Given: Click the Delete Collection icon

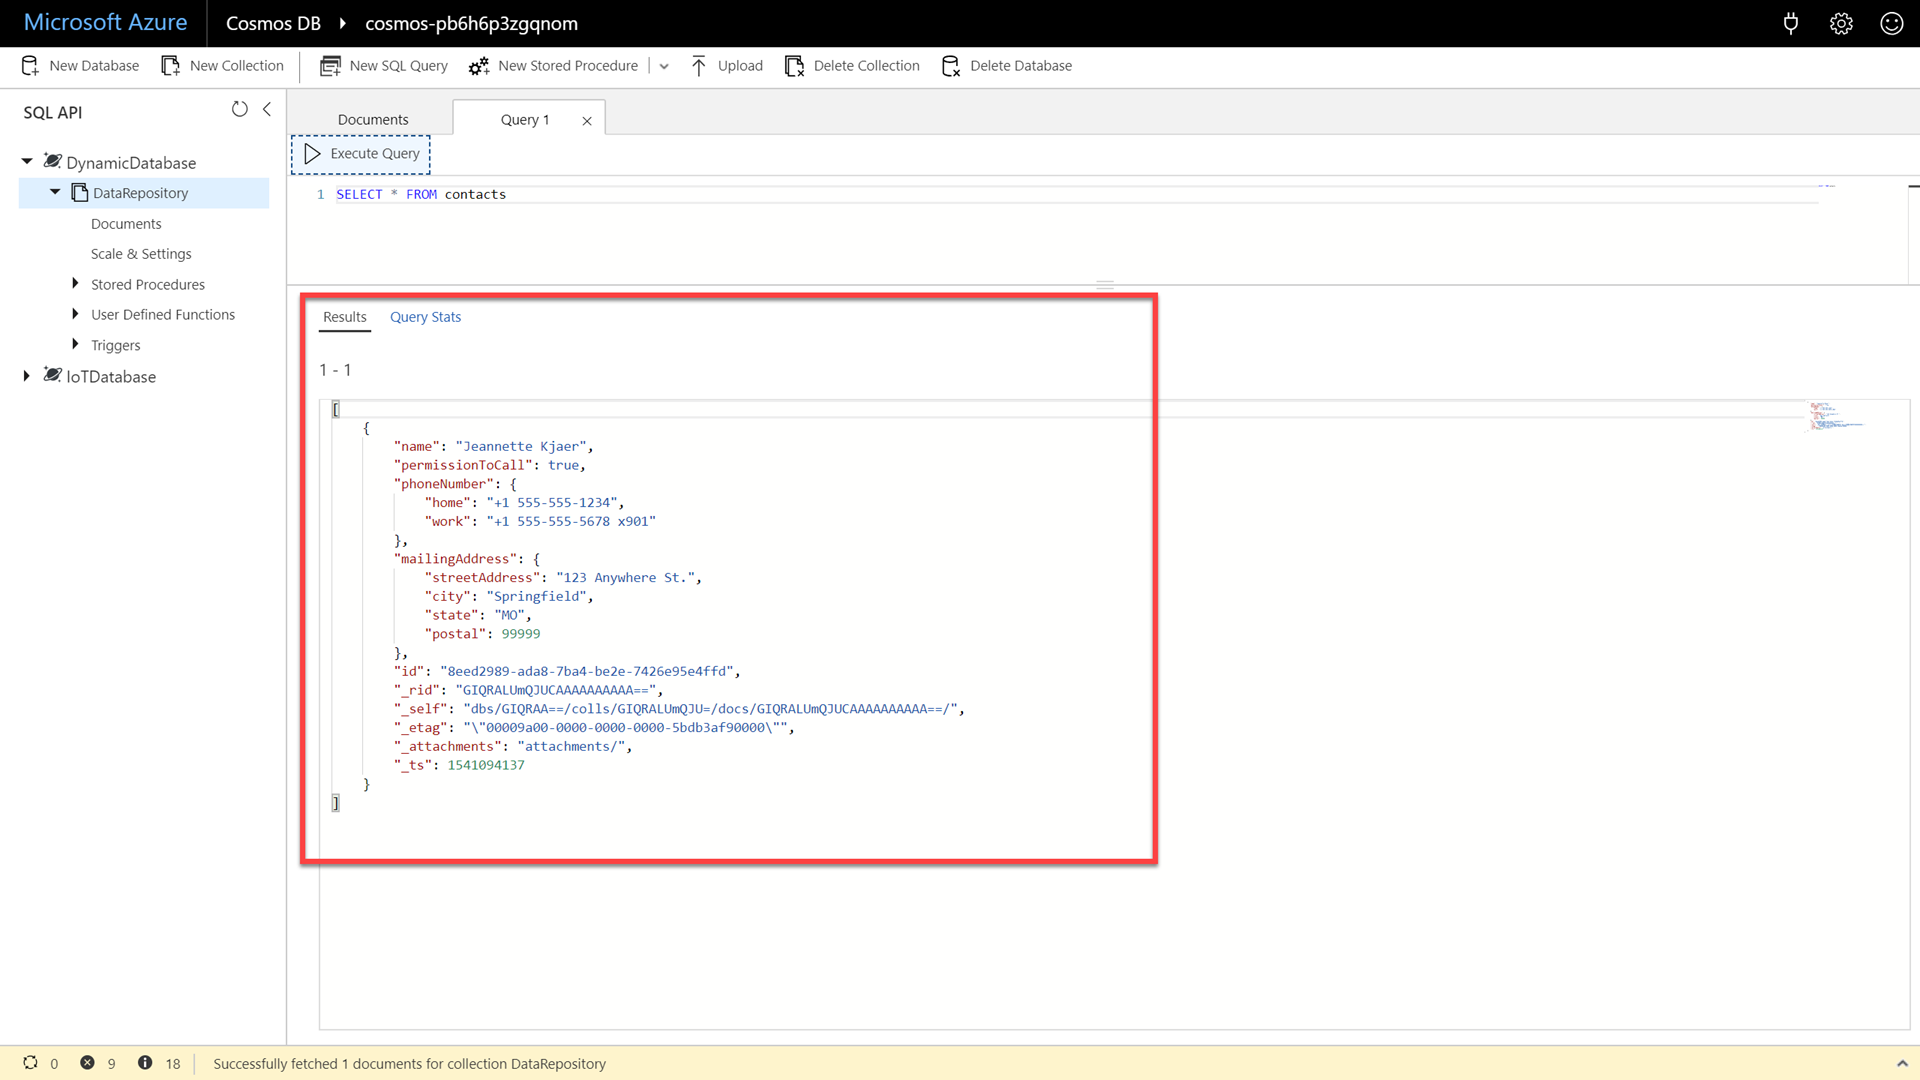Looking at the screenshot, I should click(794, 66).
